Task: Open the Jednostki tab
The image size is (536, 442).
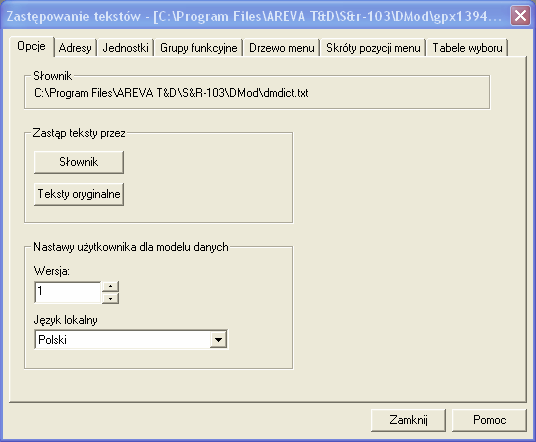Action: coord(125,48)
